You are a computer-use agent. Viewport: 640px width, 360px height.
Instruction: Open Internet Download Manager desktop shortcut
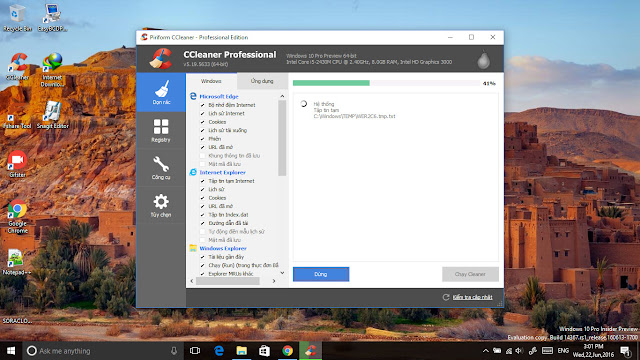(52, 70)
